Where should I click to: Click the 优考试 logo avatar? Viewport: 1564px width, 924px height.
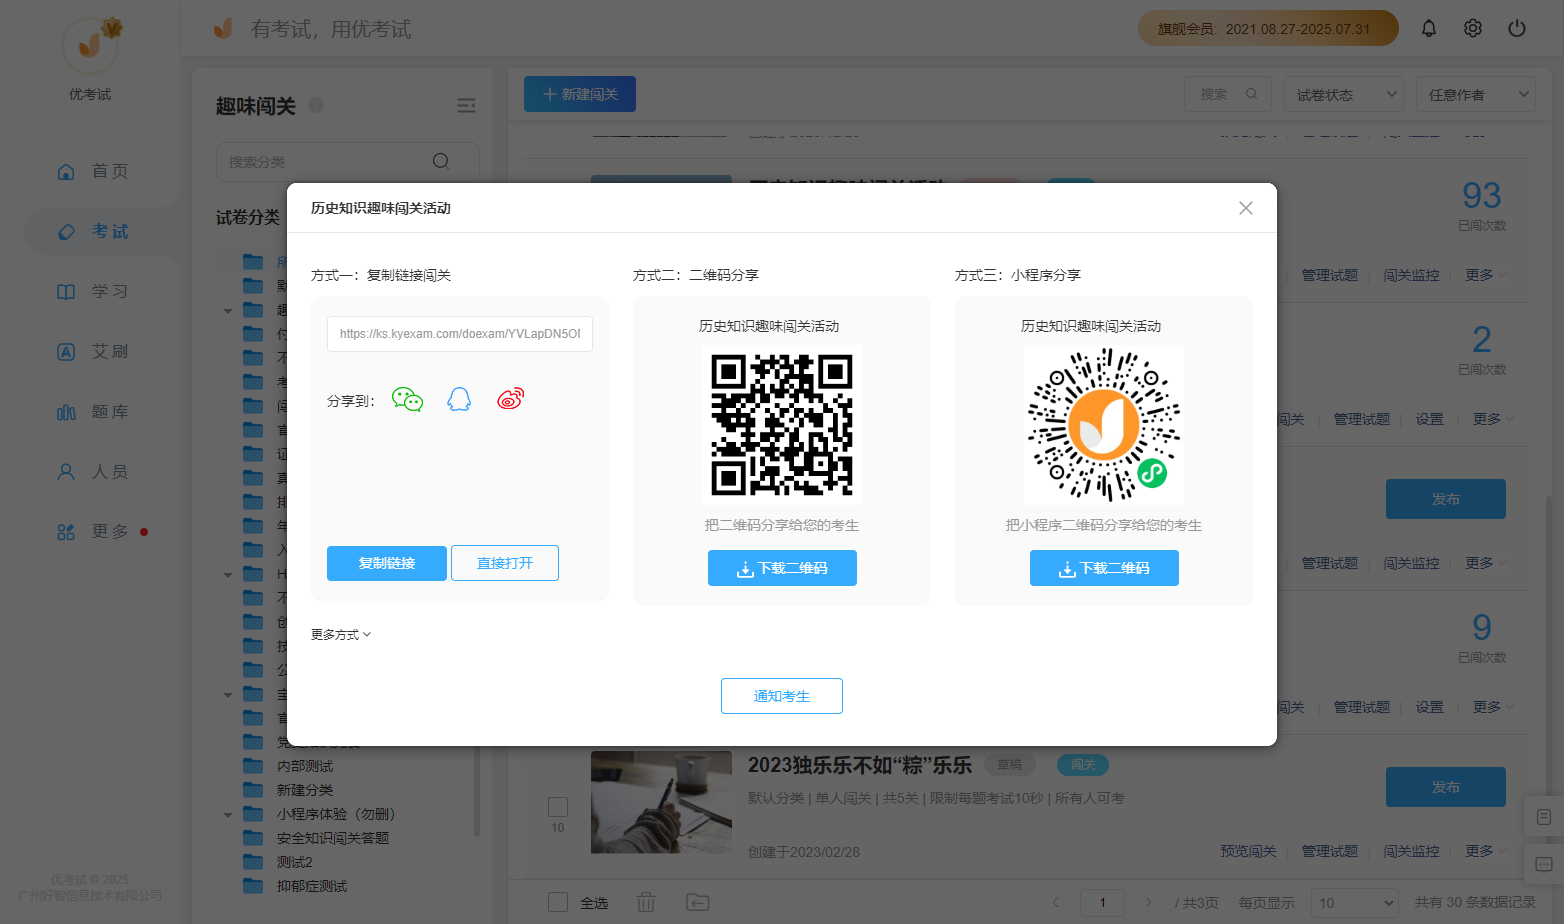pos(91,44)
